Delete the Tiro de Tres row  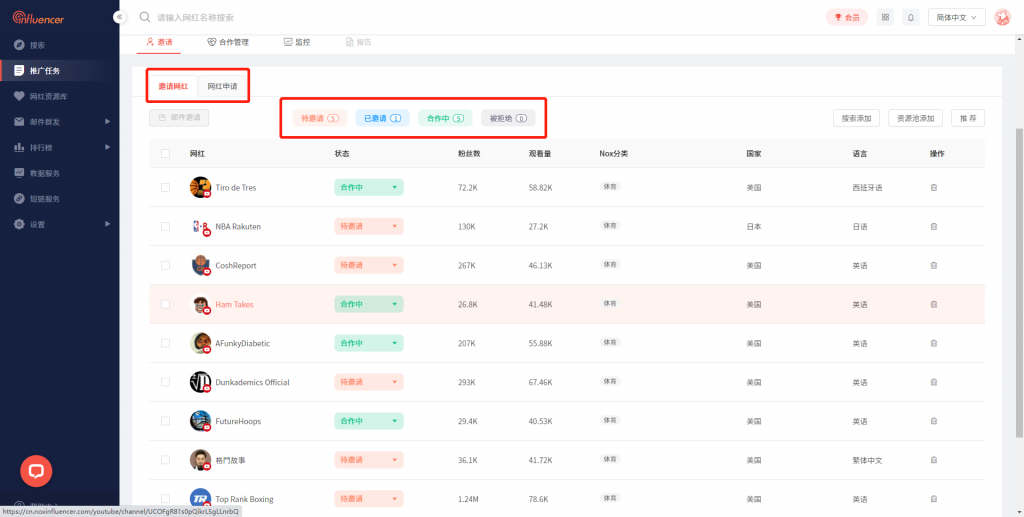click(x=934, y=187)
